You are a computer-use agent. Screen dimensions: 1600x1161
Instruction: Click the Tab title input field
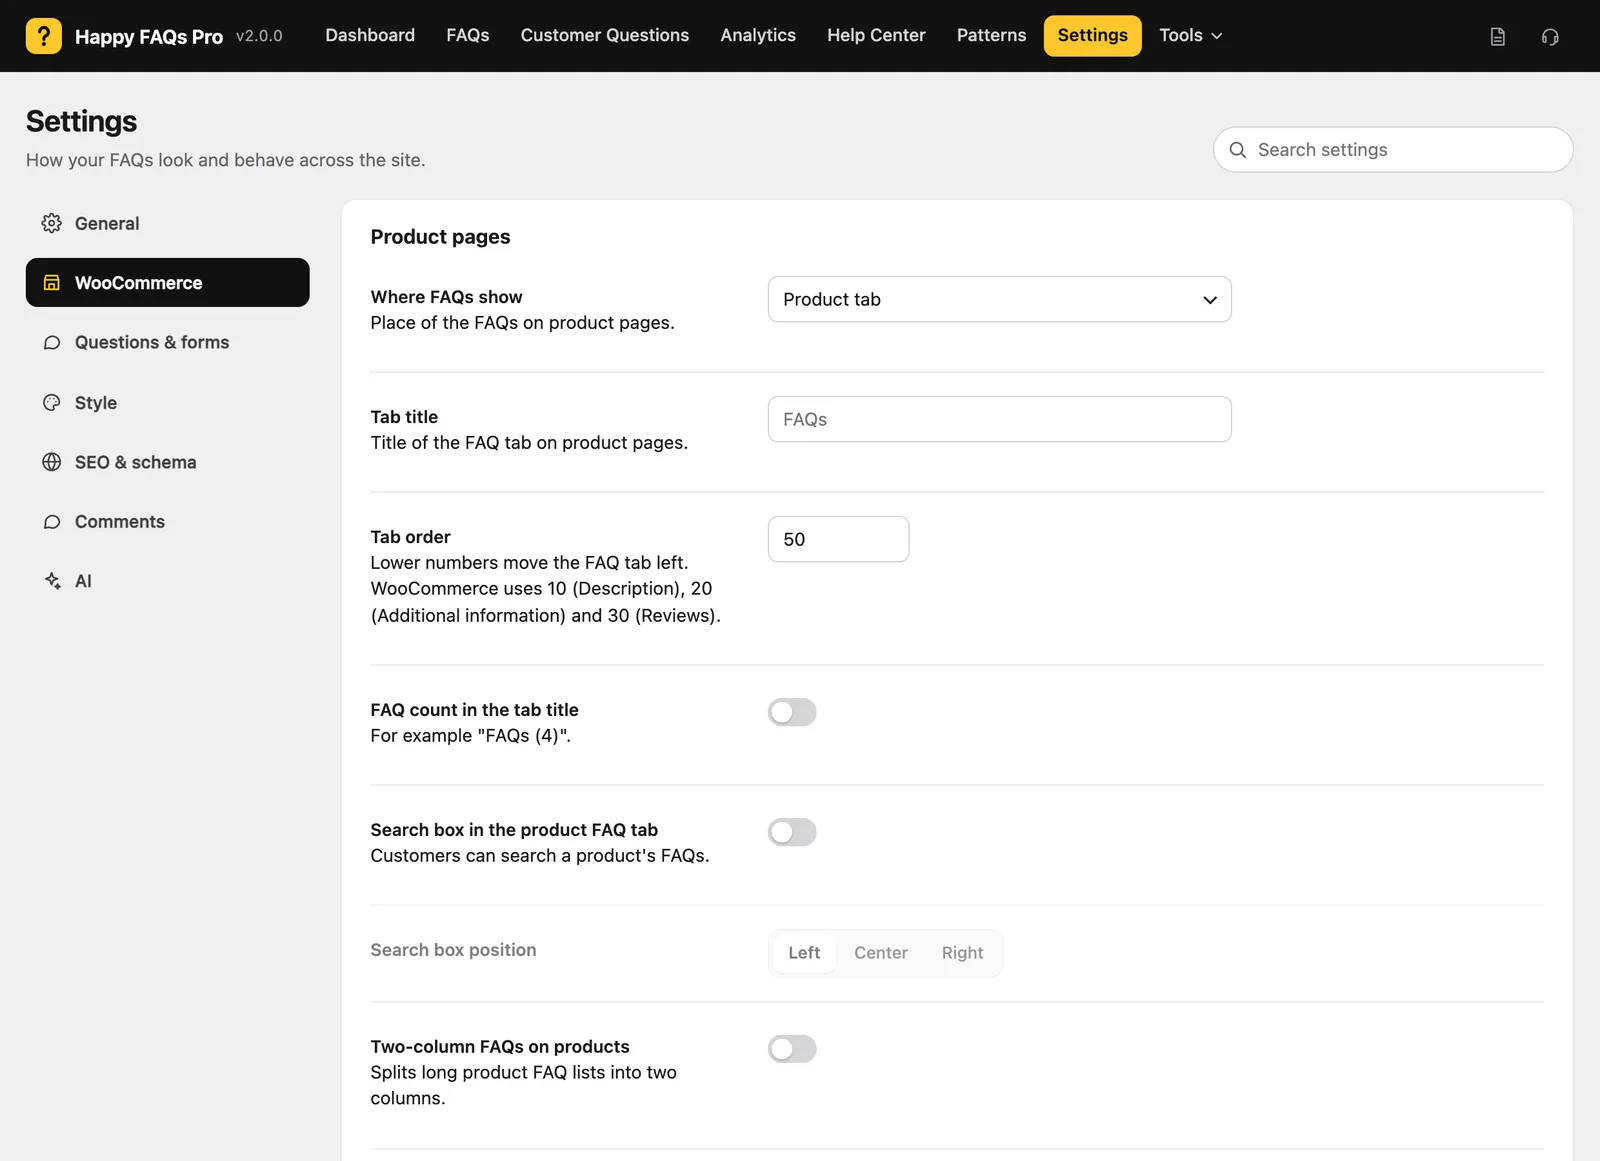click(x=1000, y=420)
